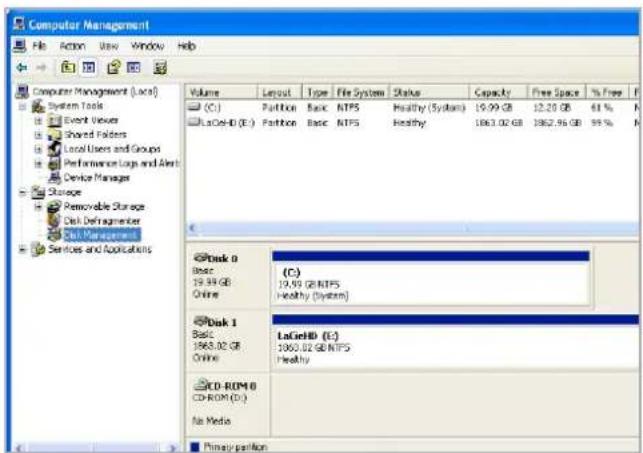Sort by the Layout column header
643x453 pixels.
point(280,93)
